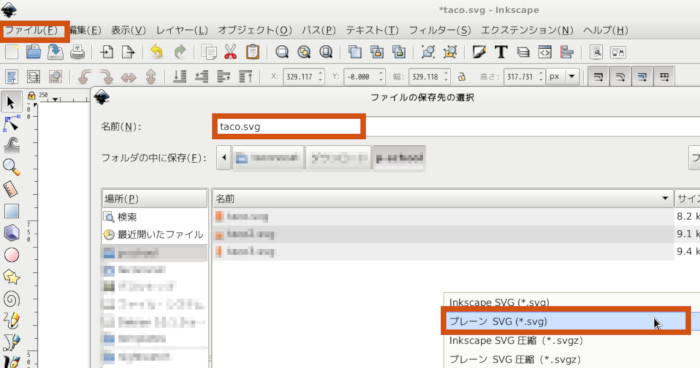
Task: Toggle the width/height ratio lock
Action: click(462, 77)
